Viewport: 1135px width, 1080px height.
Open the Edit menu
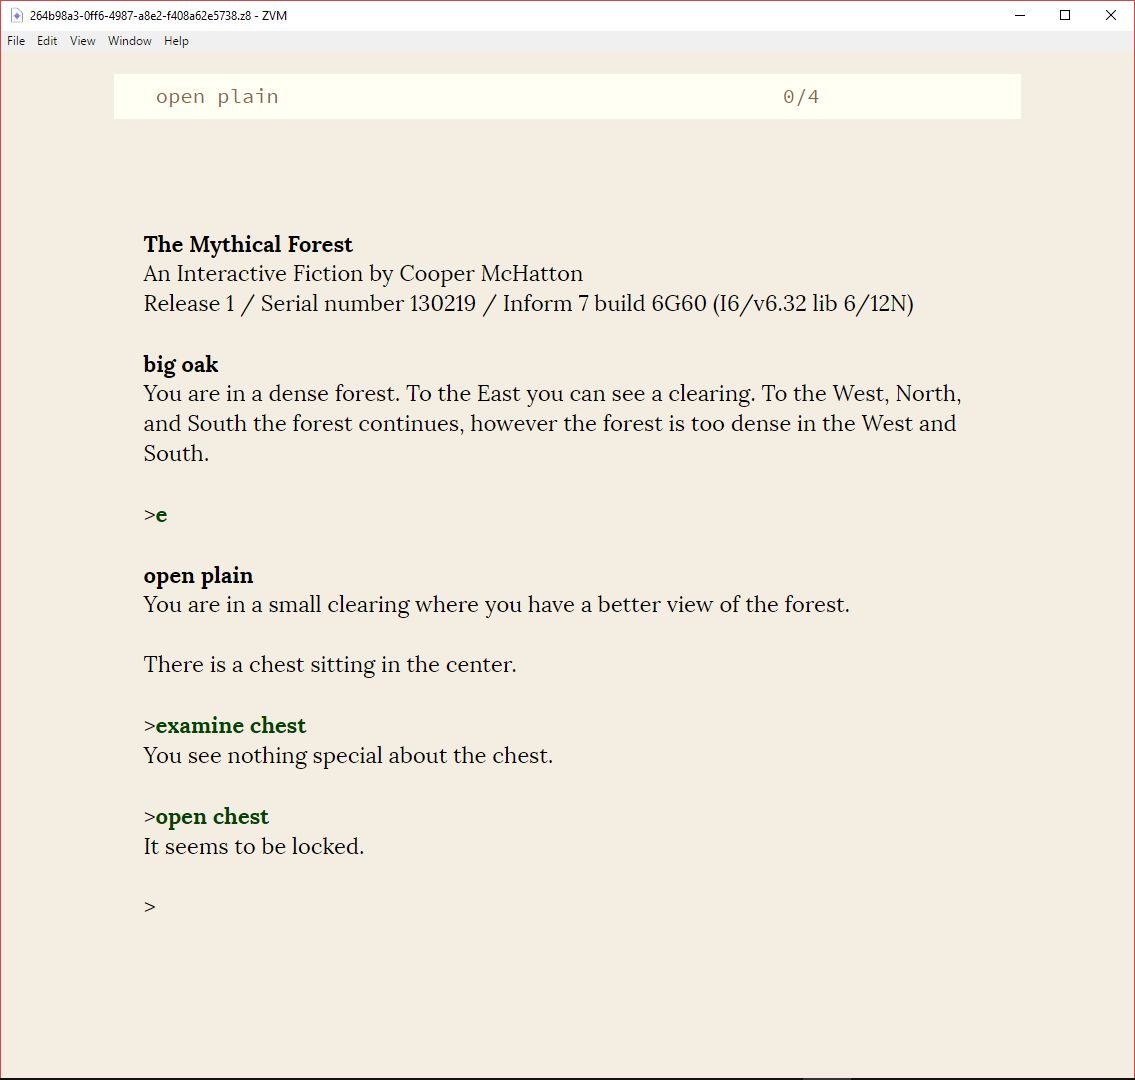pos(47,41)
